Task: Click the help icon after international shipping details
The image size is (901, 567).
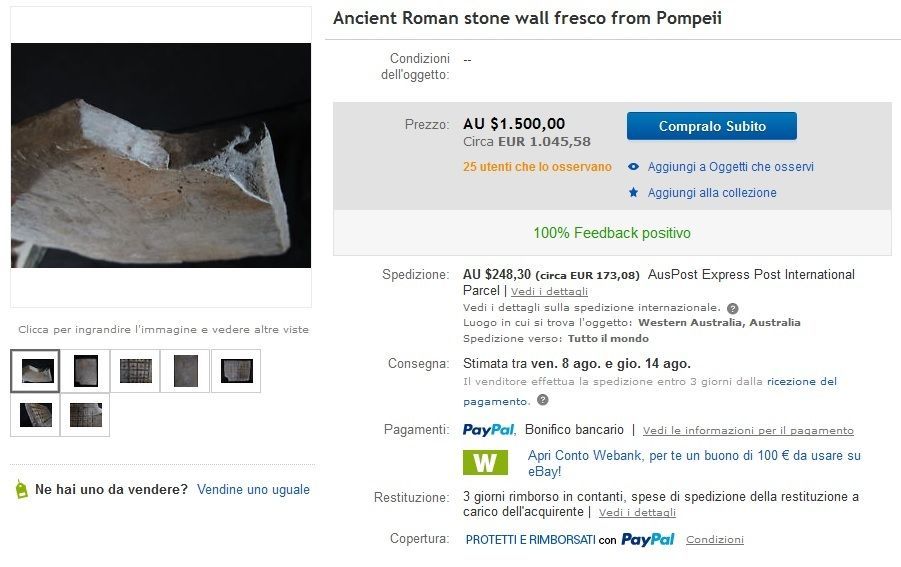Action: pyautogui.click(x=733, y=308)
